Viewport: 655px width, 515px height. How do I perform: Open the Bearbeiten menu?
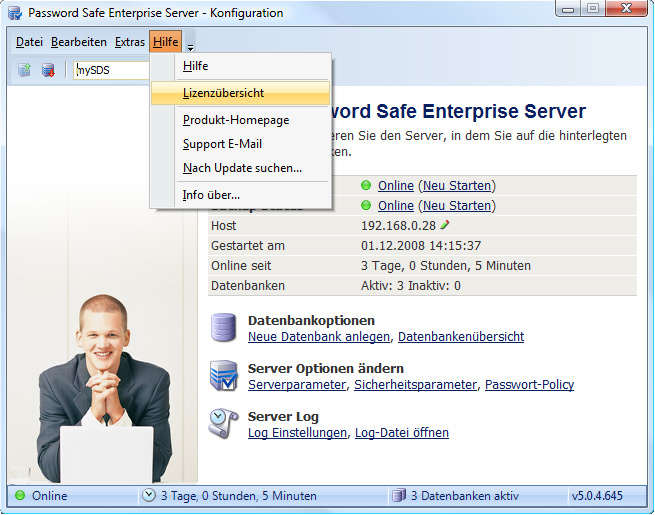(x=79, y=42)
